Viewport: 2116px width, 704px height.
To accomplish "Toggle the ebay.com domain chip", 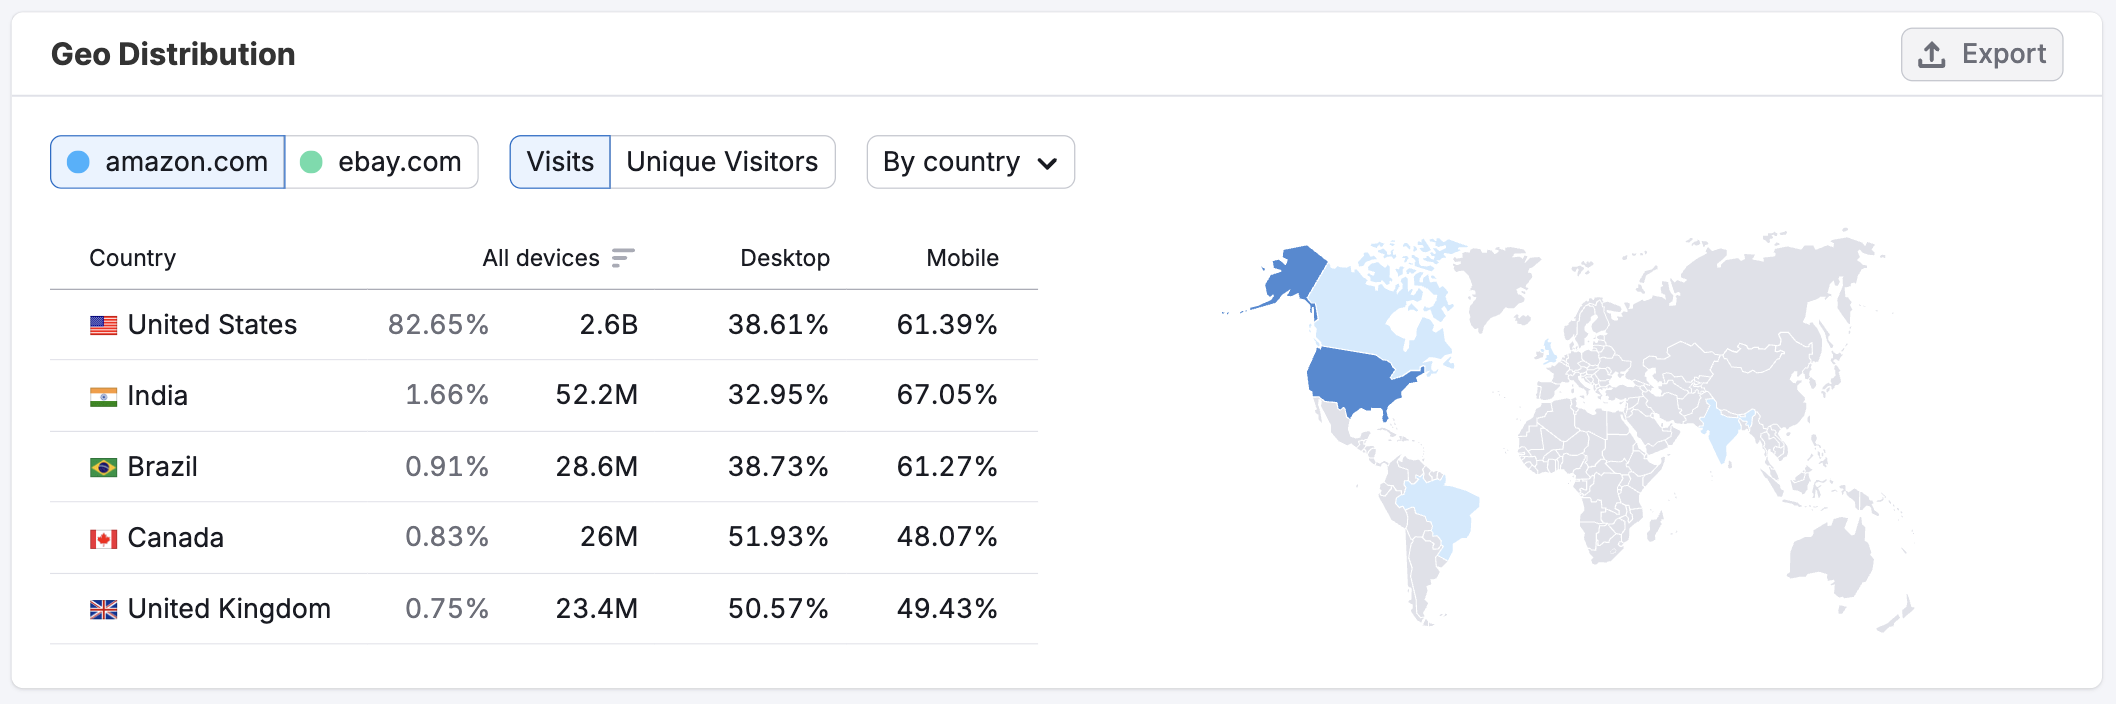I will pos(381,161).
